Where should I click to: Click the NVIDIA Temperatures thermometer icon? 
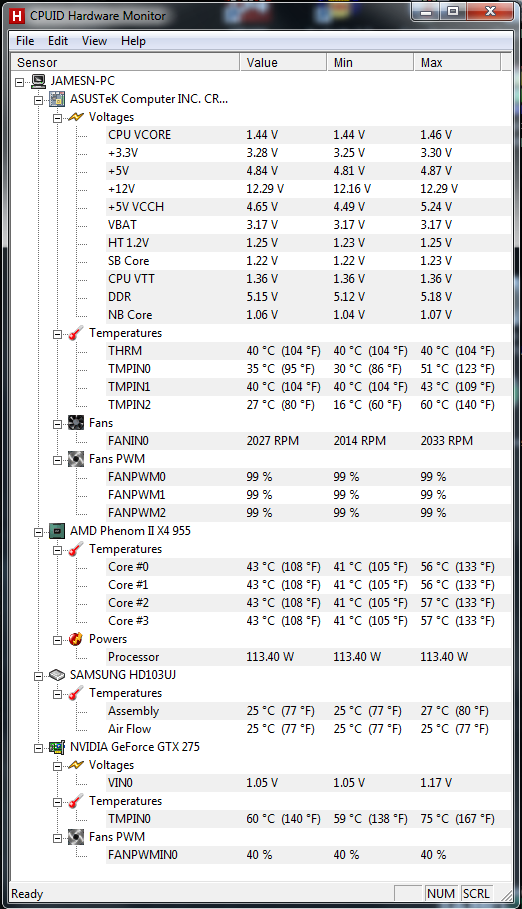76,801
